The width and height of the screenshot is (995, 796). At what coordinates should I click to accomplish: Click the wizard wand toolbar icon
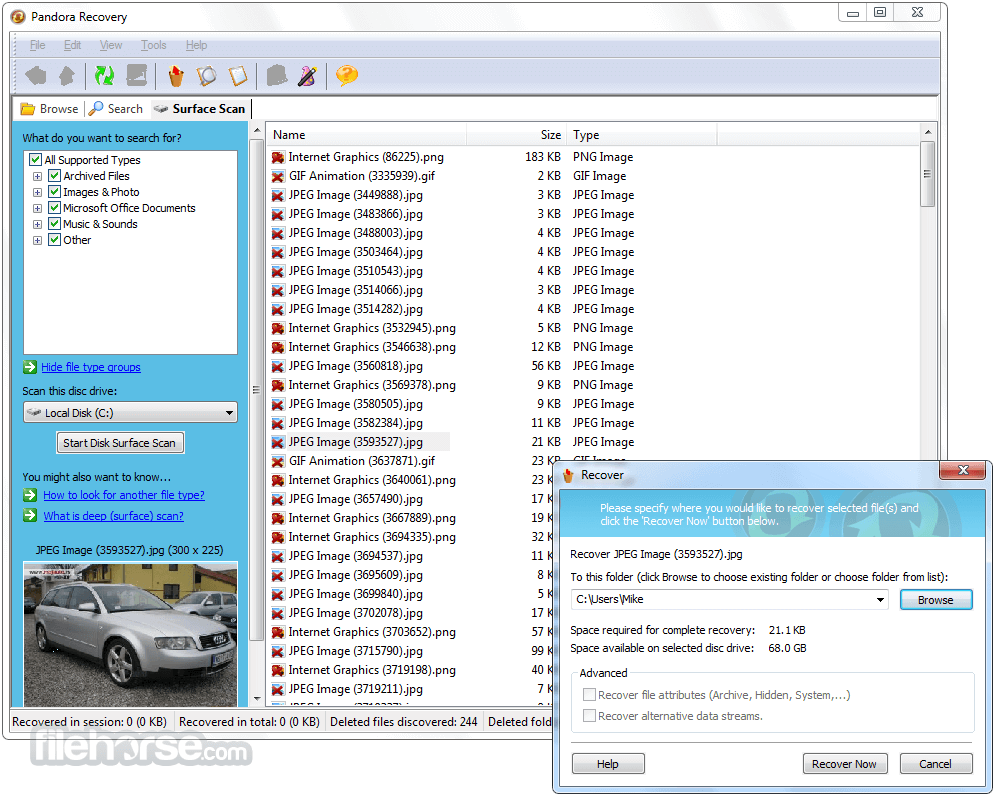pyautogui.click(x=308, y=76)
